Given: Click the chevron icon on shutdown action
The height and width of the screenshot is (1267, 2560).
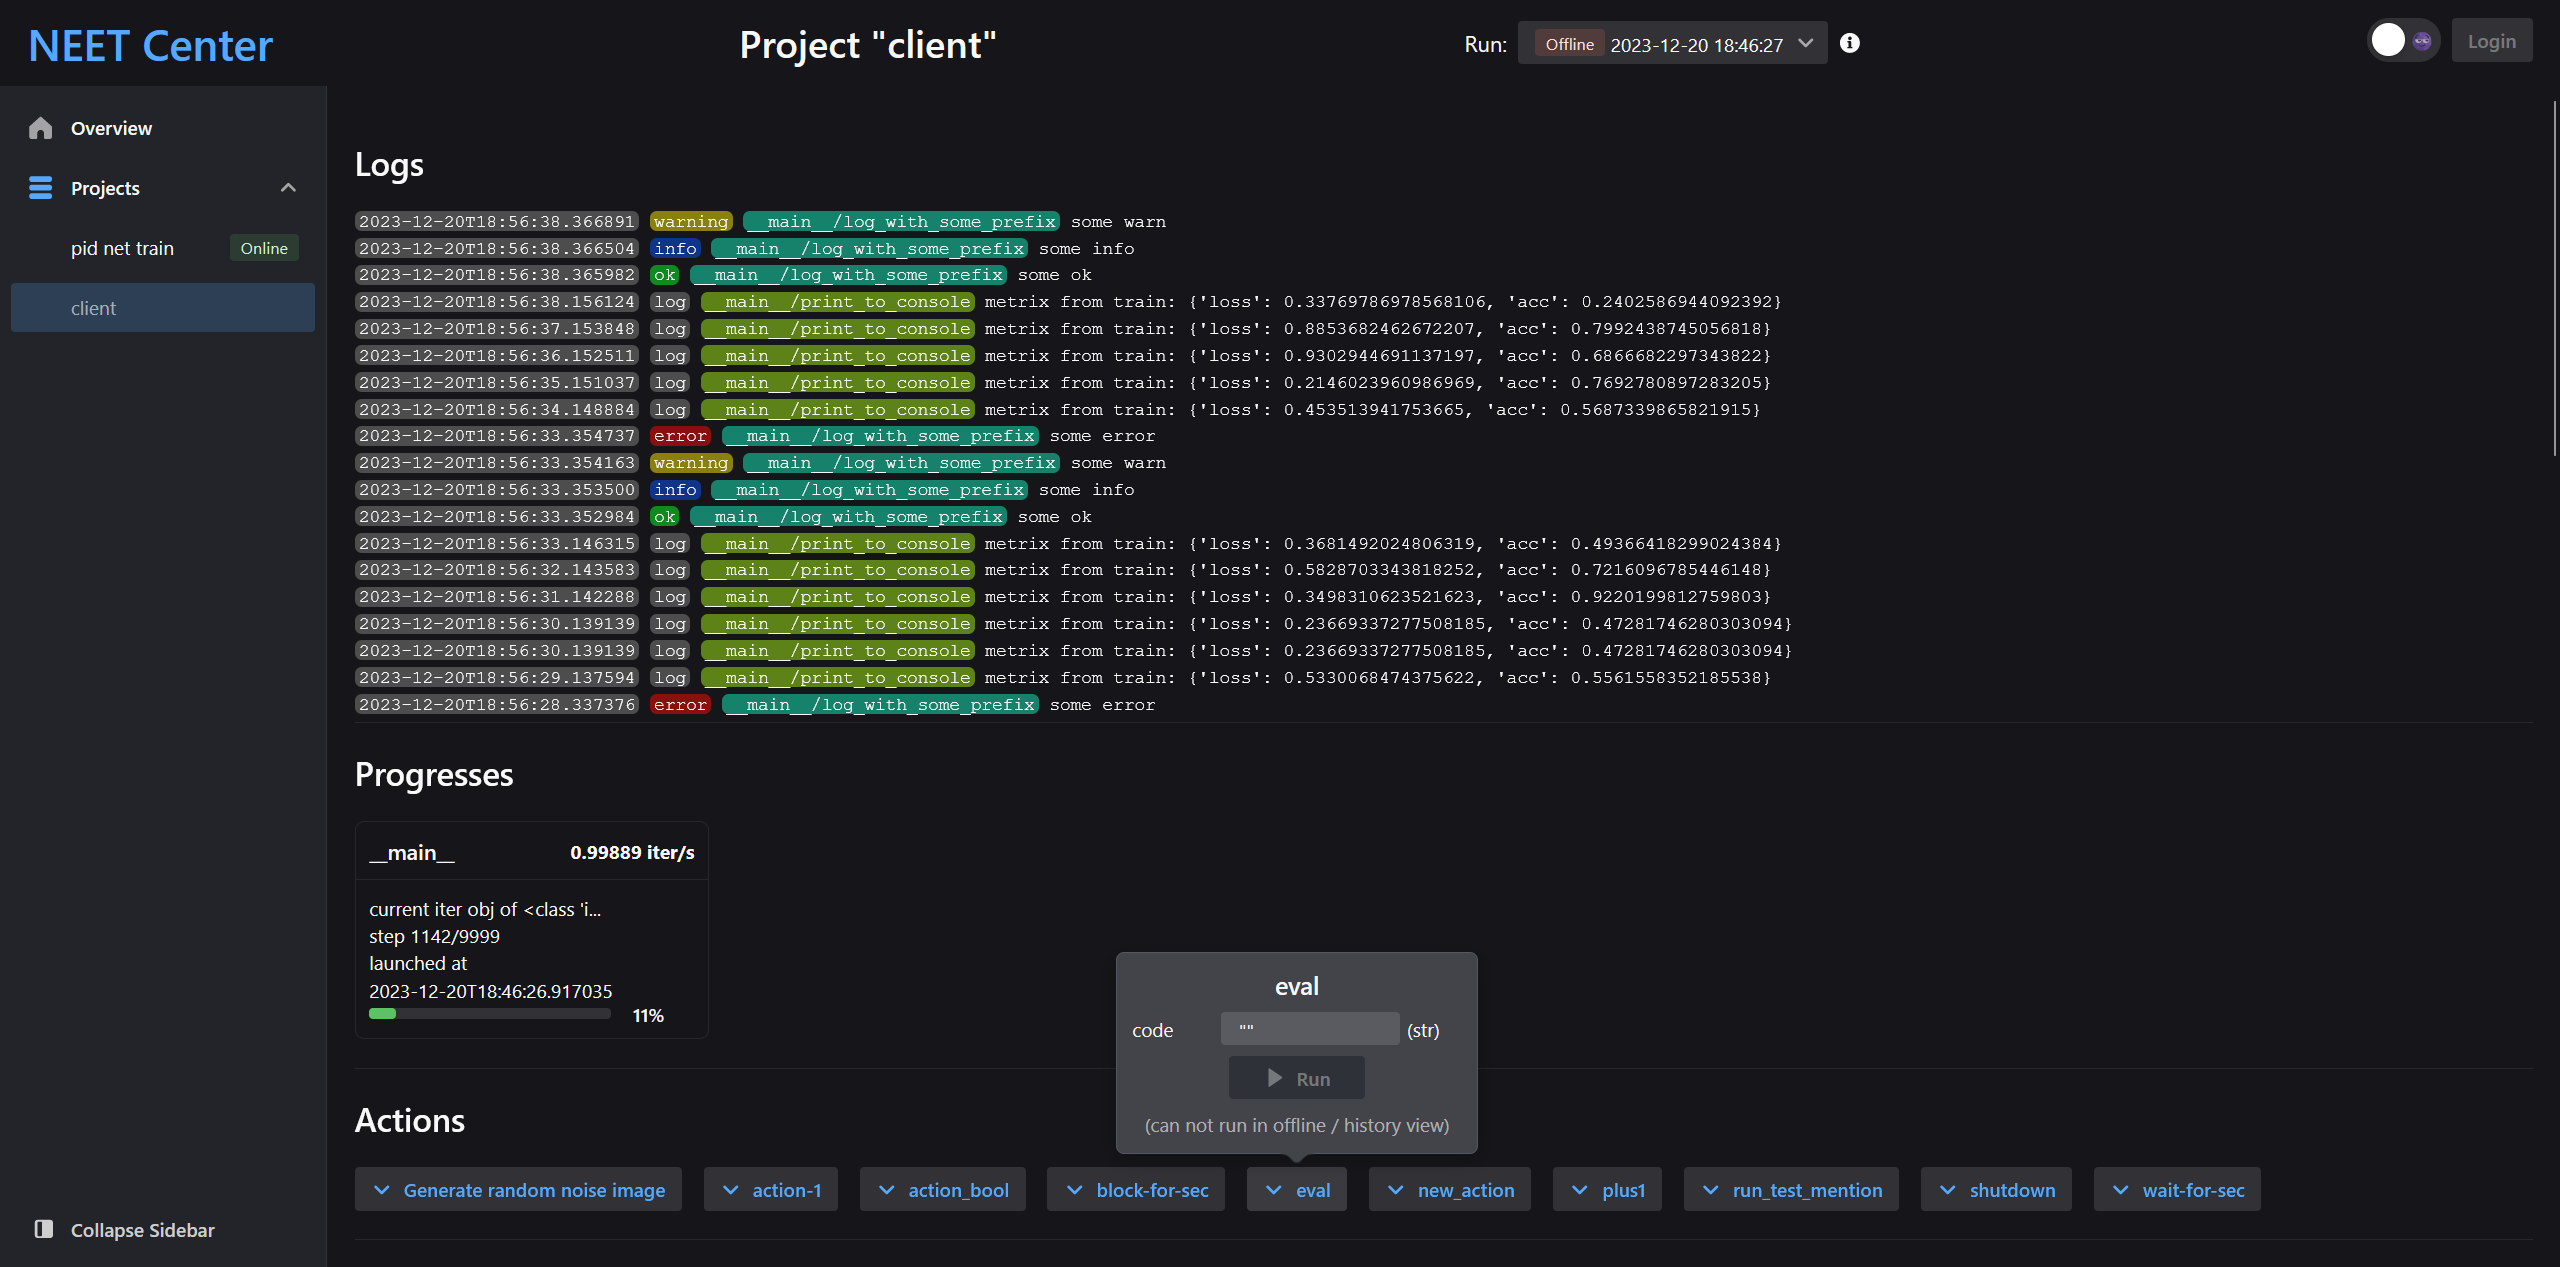Looking at the screenshot, I should coord(1948,1190).
